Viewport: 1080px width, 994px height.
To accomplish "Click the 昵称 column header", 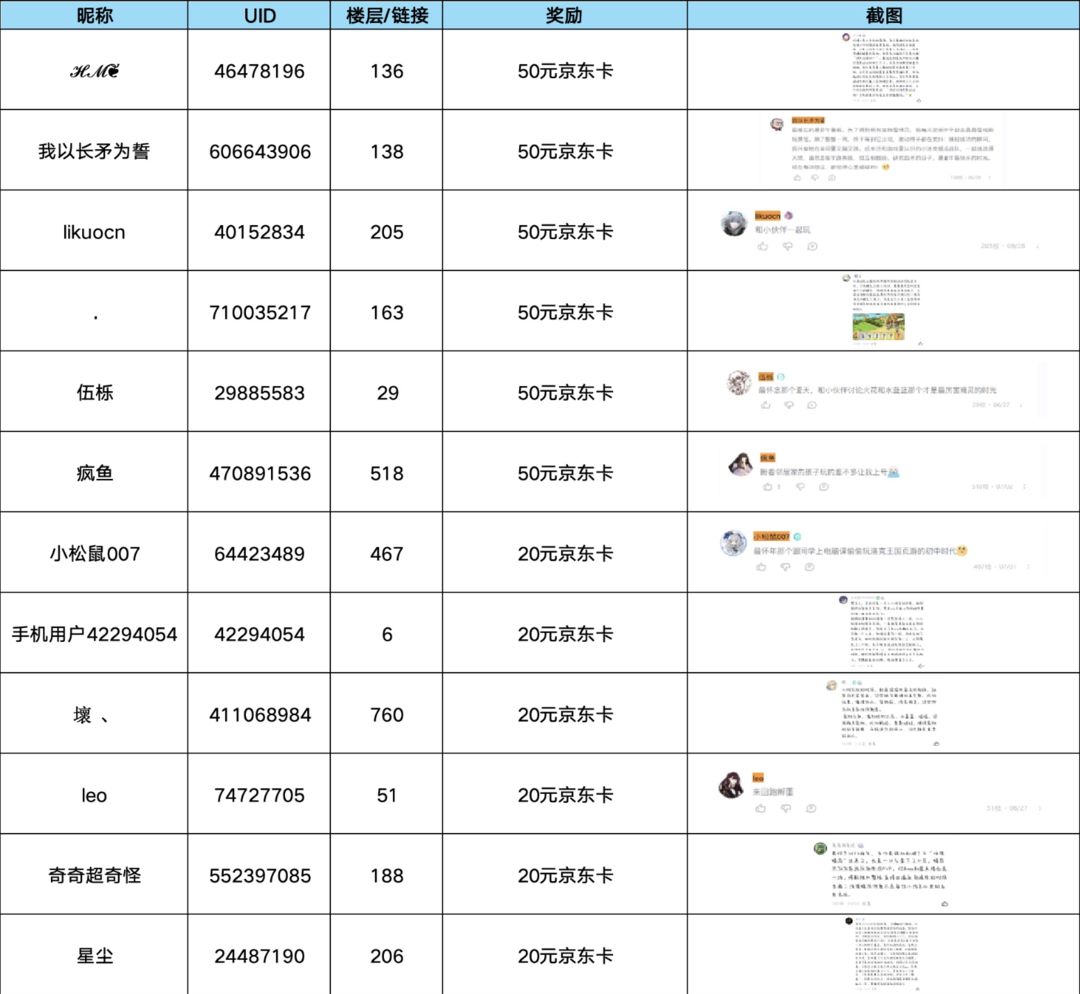I will point(94,15).
